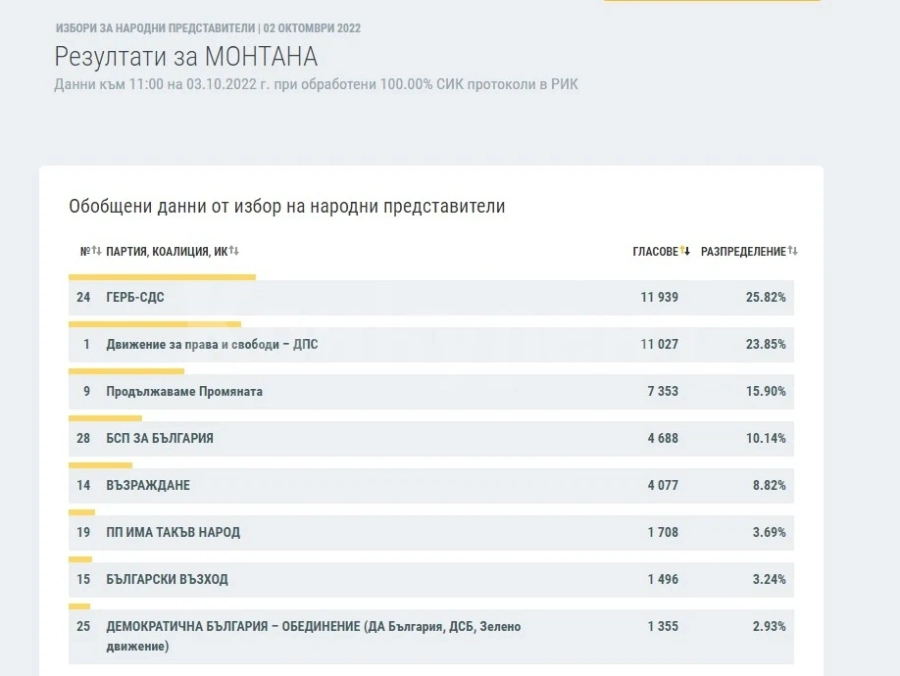
Task: Click percentage 23.85%
Action: coord(766,344)
